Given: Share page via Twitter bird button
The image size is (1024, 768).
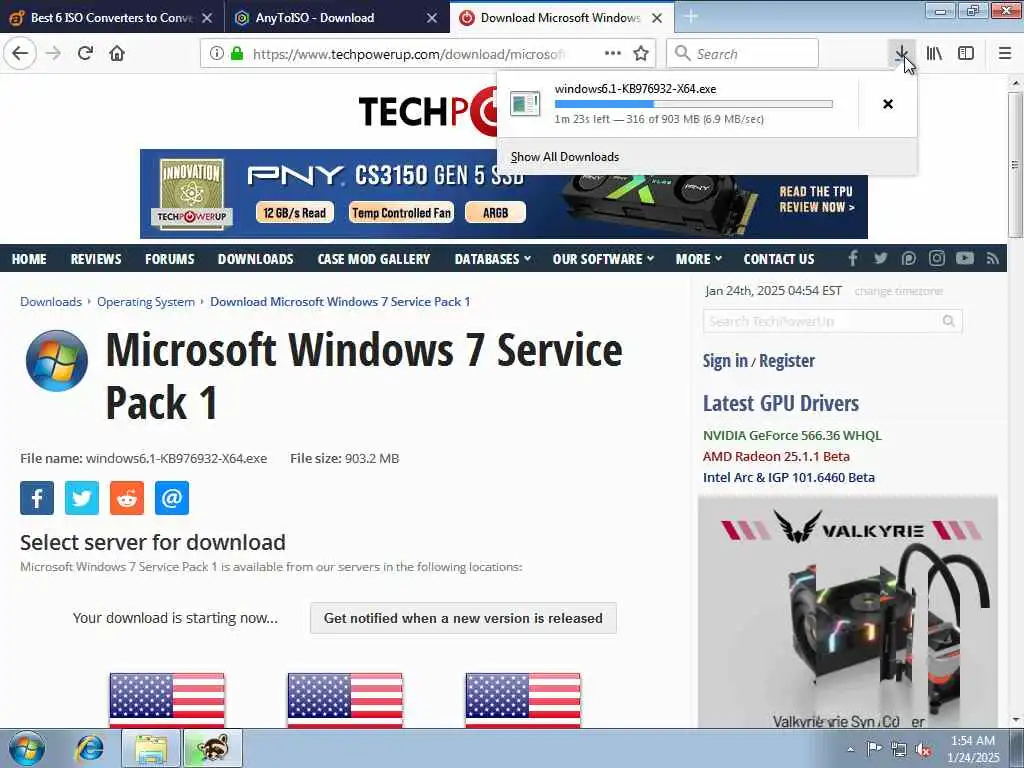Looking at the screenshot, I should pyautogui.click(x=82, y=498).
